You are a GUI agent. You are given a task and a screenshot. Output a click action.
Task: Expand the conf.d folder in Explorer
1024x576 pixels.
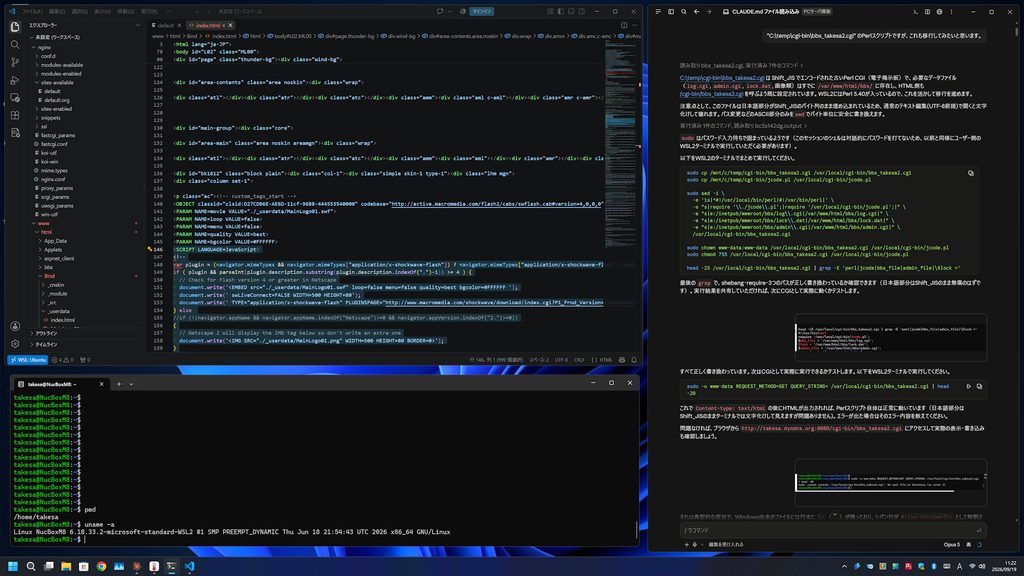[x=48, y=56]
